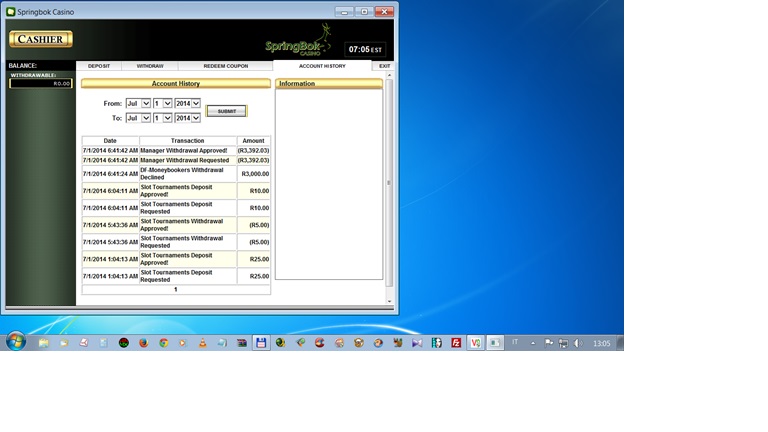Launch Google Chrome from the taskbar

[164, 343]
